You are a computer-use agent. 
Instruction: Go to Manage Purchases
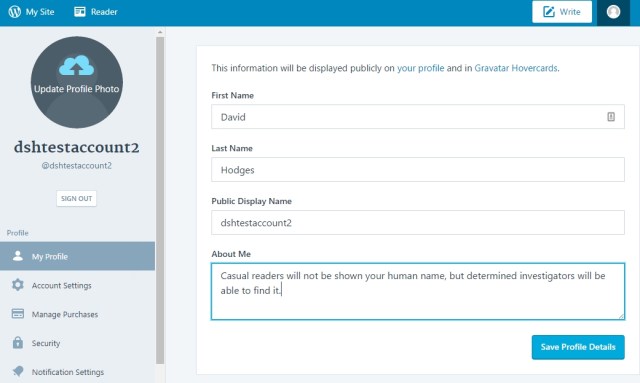click(x=78, y=314)
